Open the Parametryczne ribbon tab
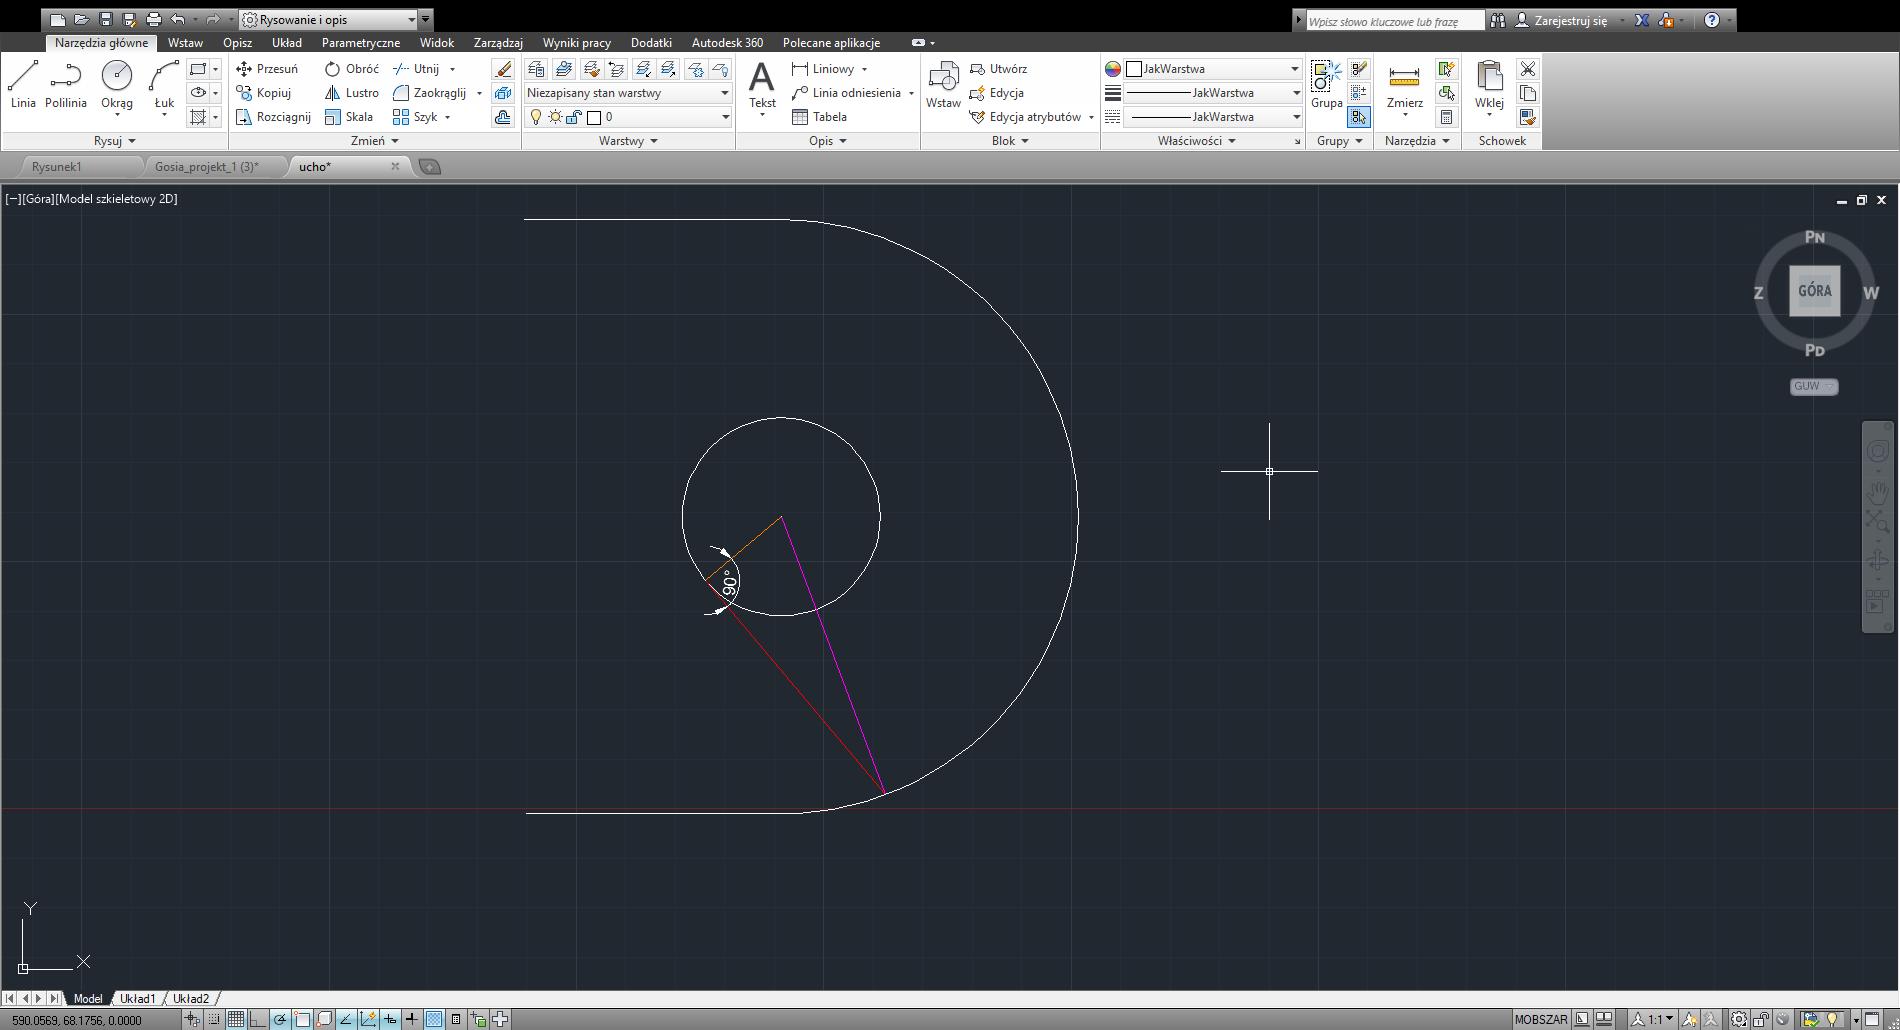 (361, 43)
